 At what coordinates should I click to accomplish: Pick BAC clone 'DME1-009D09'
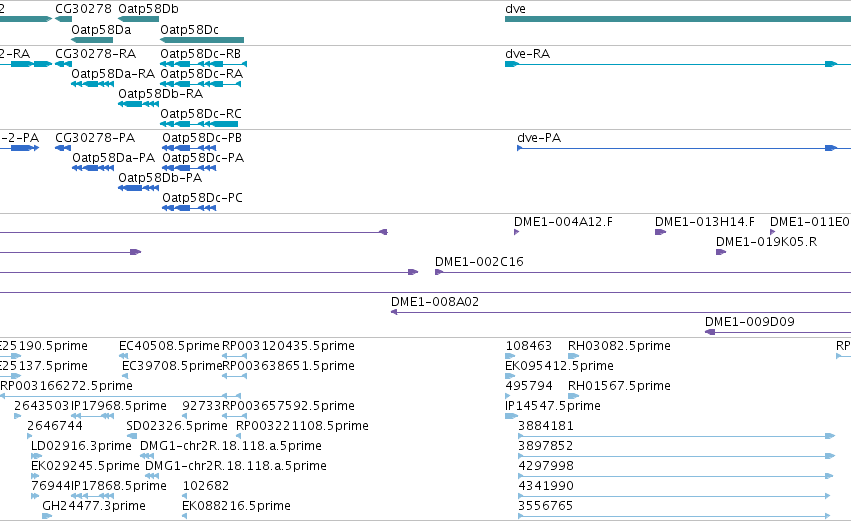click(750, 322)
